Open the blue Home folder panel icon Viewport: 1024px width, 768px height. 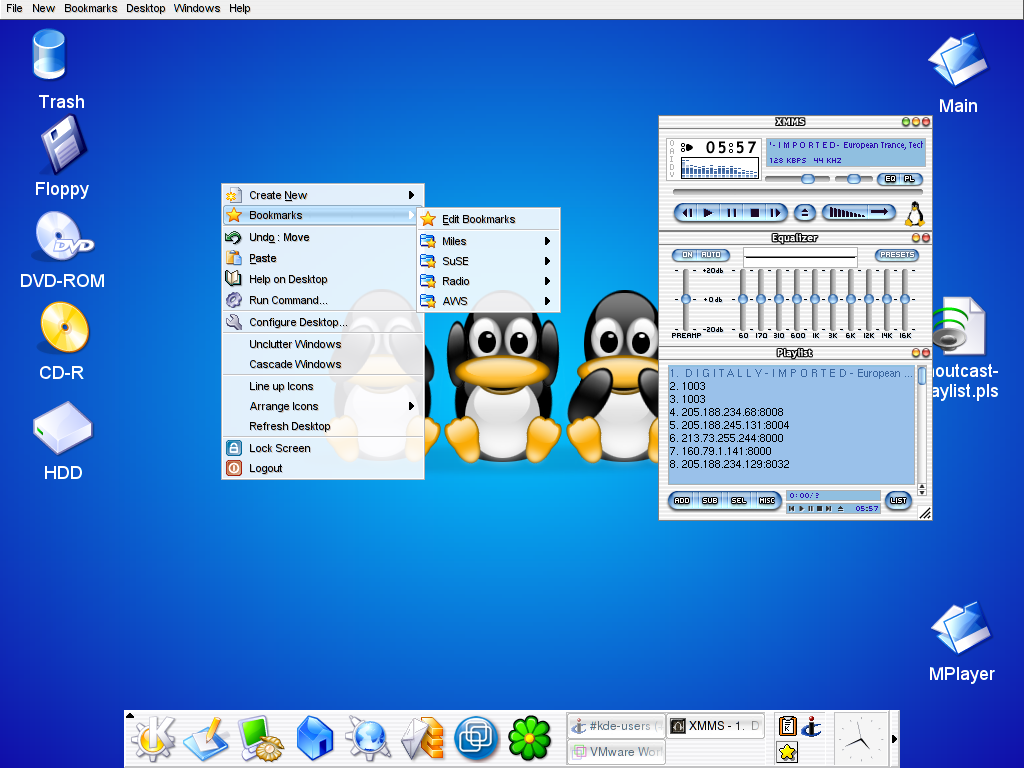coord(315,739)
